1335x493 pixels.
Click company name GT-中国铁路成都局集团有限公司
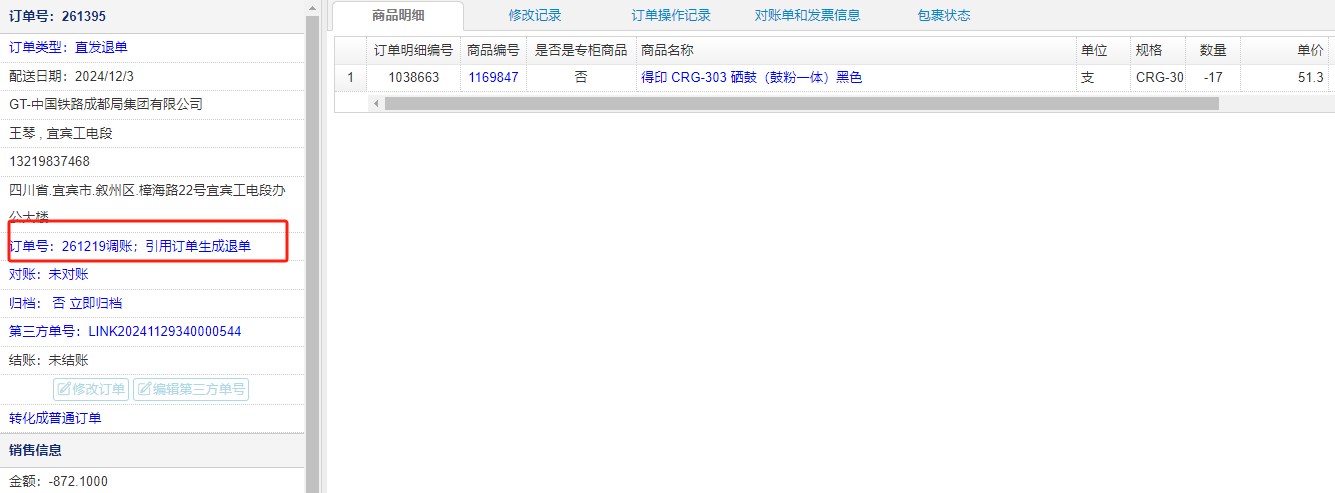click(106, 104)
